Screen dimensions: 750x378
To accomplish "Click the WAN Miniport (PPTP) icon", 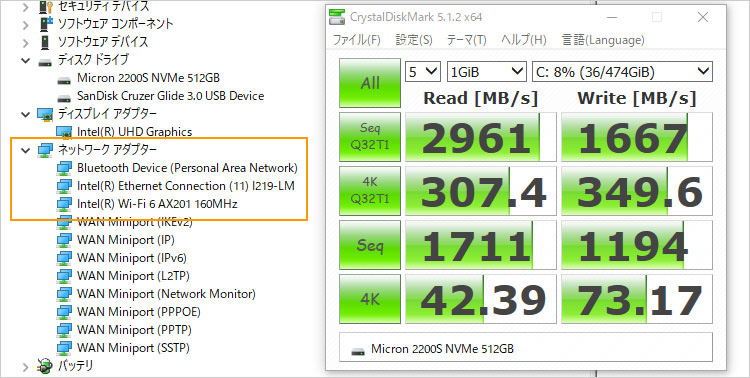I will [64, 330].
